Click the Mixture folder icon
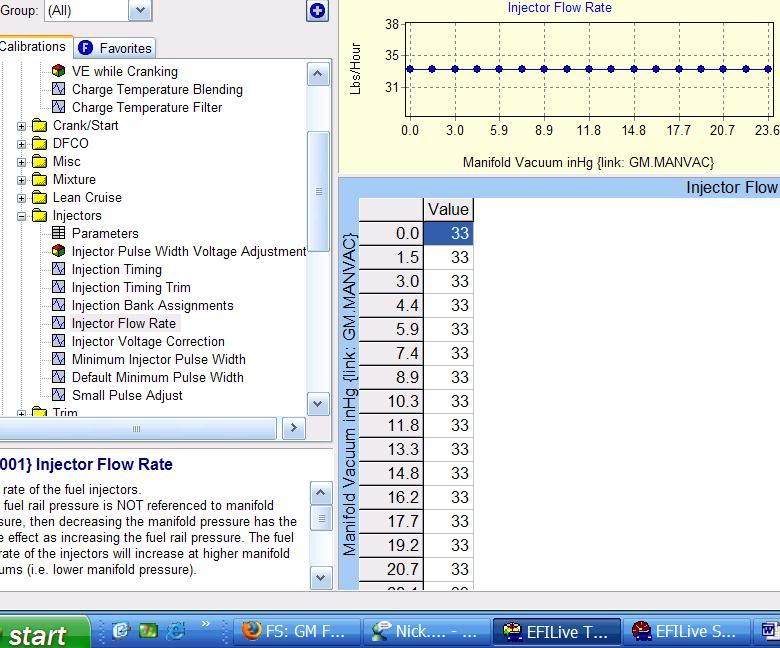 [x=39, y=179]
